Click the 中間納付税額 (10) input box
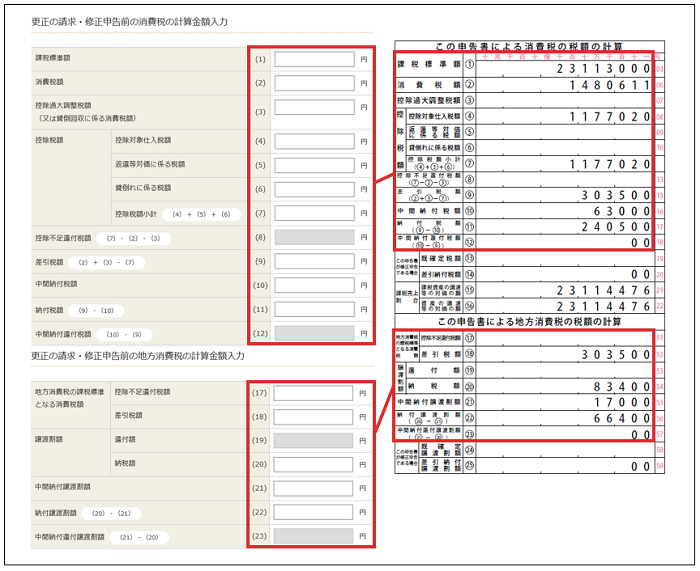 point(314,286)
